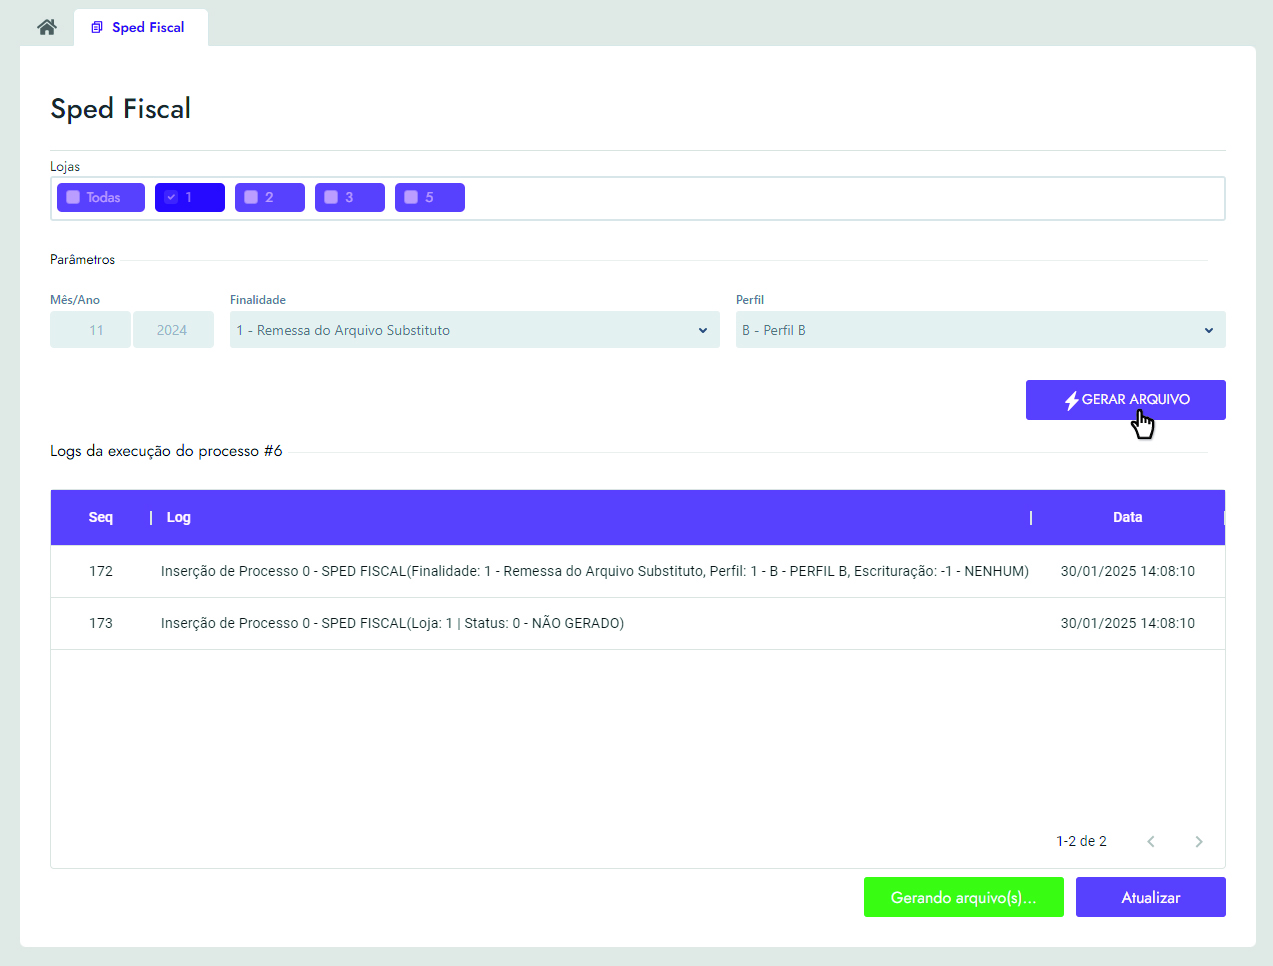
Task: Click the Data column header
Action: pos(1127,517)
